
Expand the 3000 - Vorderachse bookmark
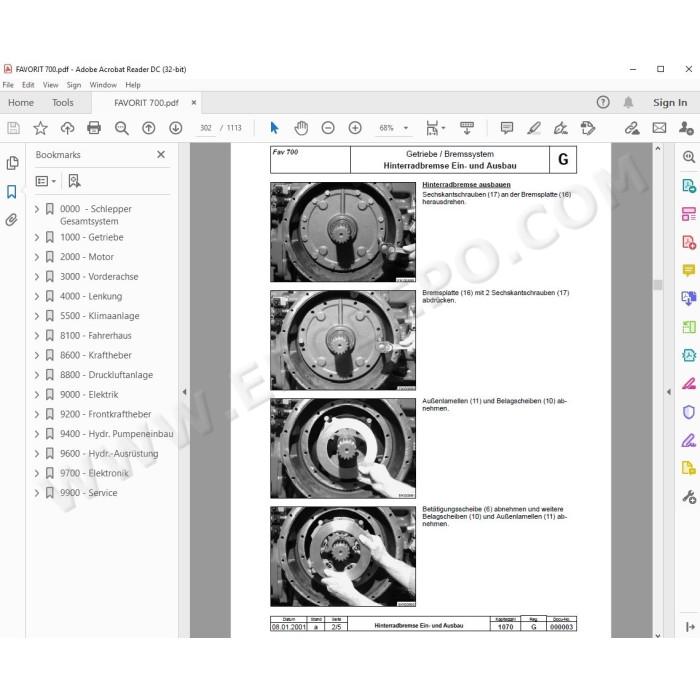37,276
